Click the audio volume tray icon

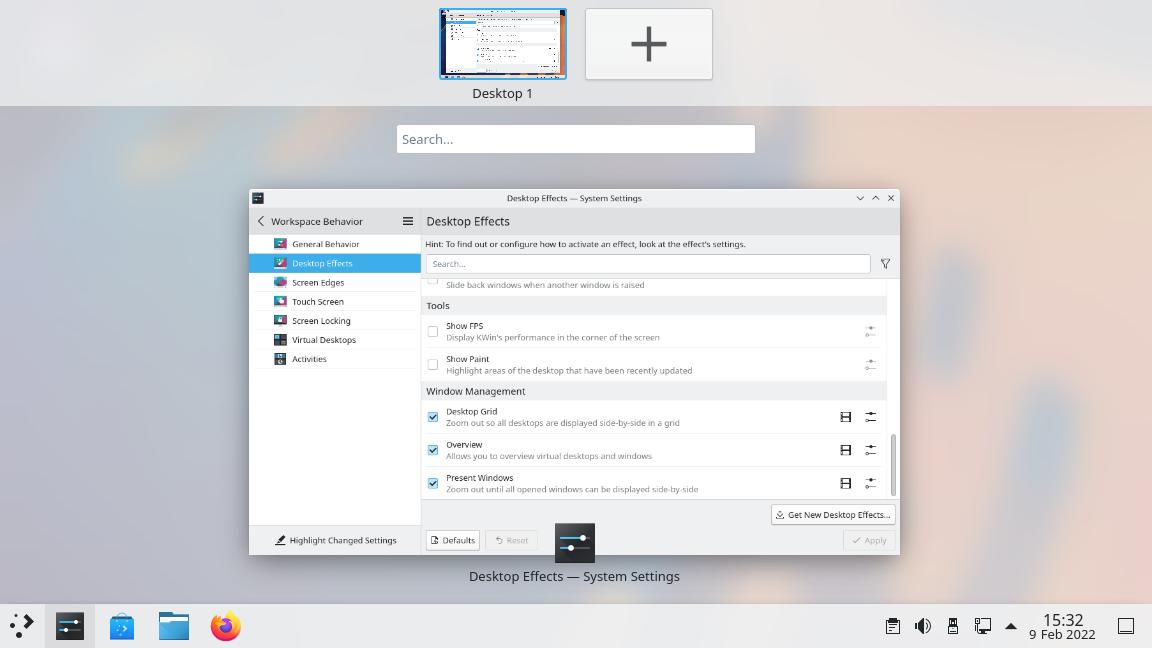pyautogui.click(x=923, y=626)
